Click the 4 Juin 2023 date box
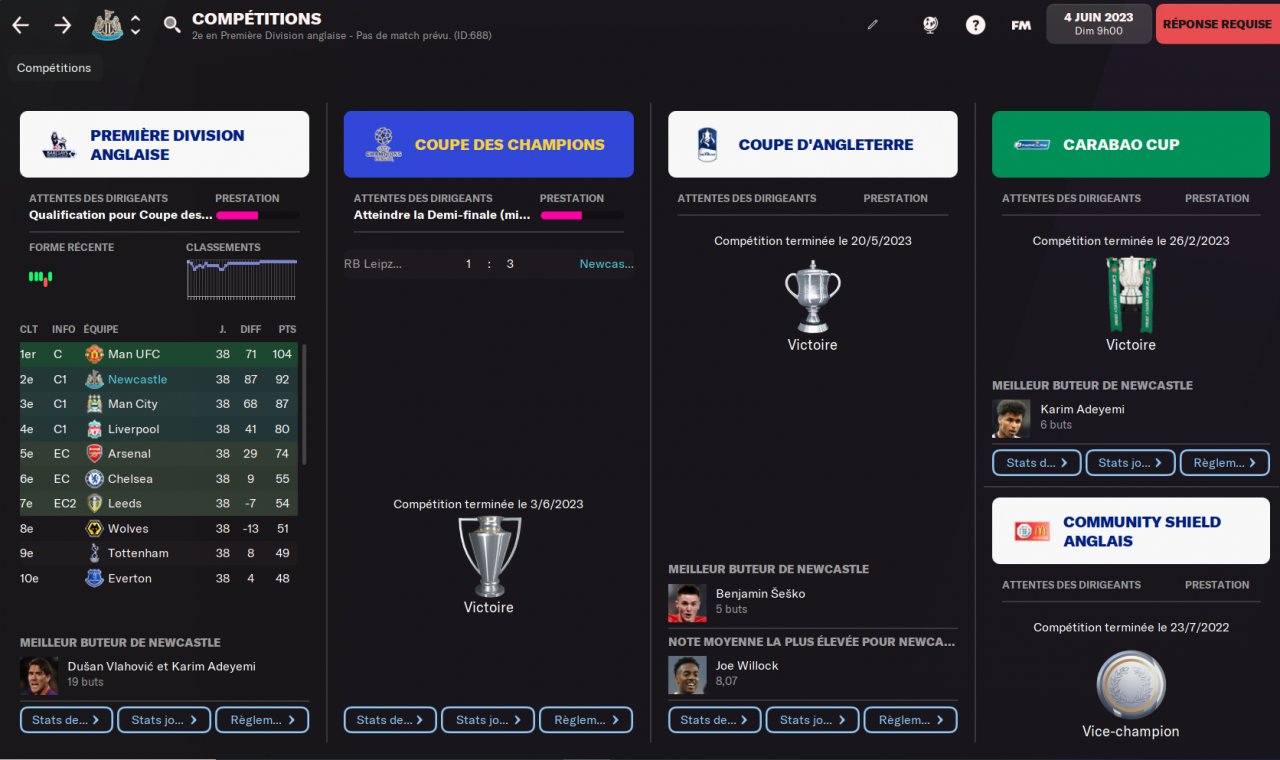The width and height of the screenshot is (1280, 760). click(x=1098, y=24)
